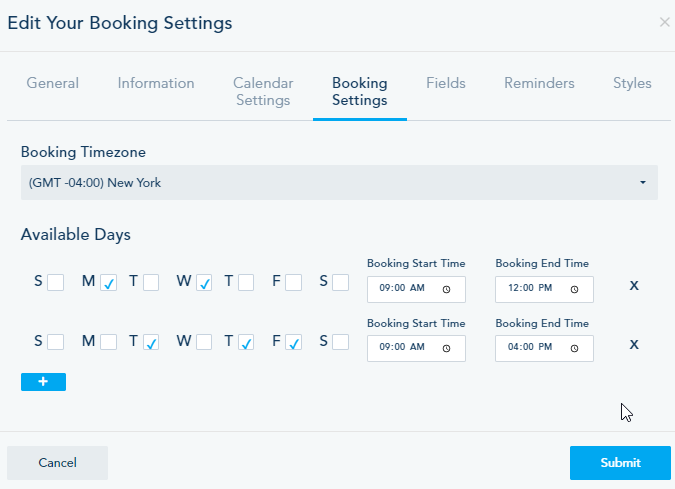
Task: Click clock icon in first row start time
Action: (x=446, y=290)
